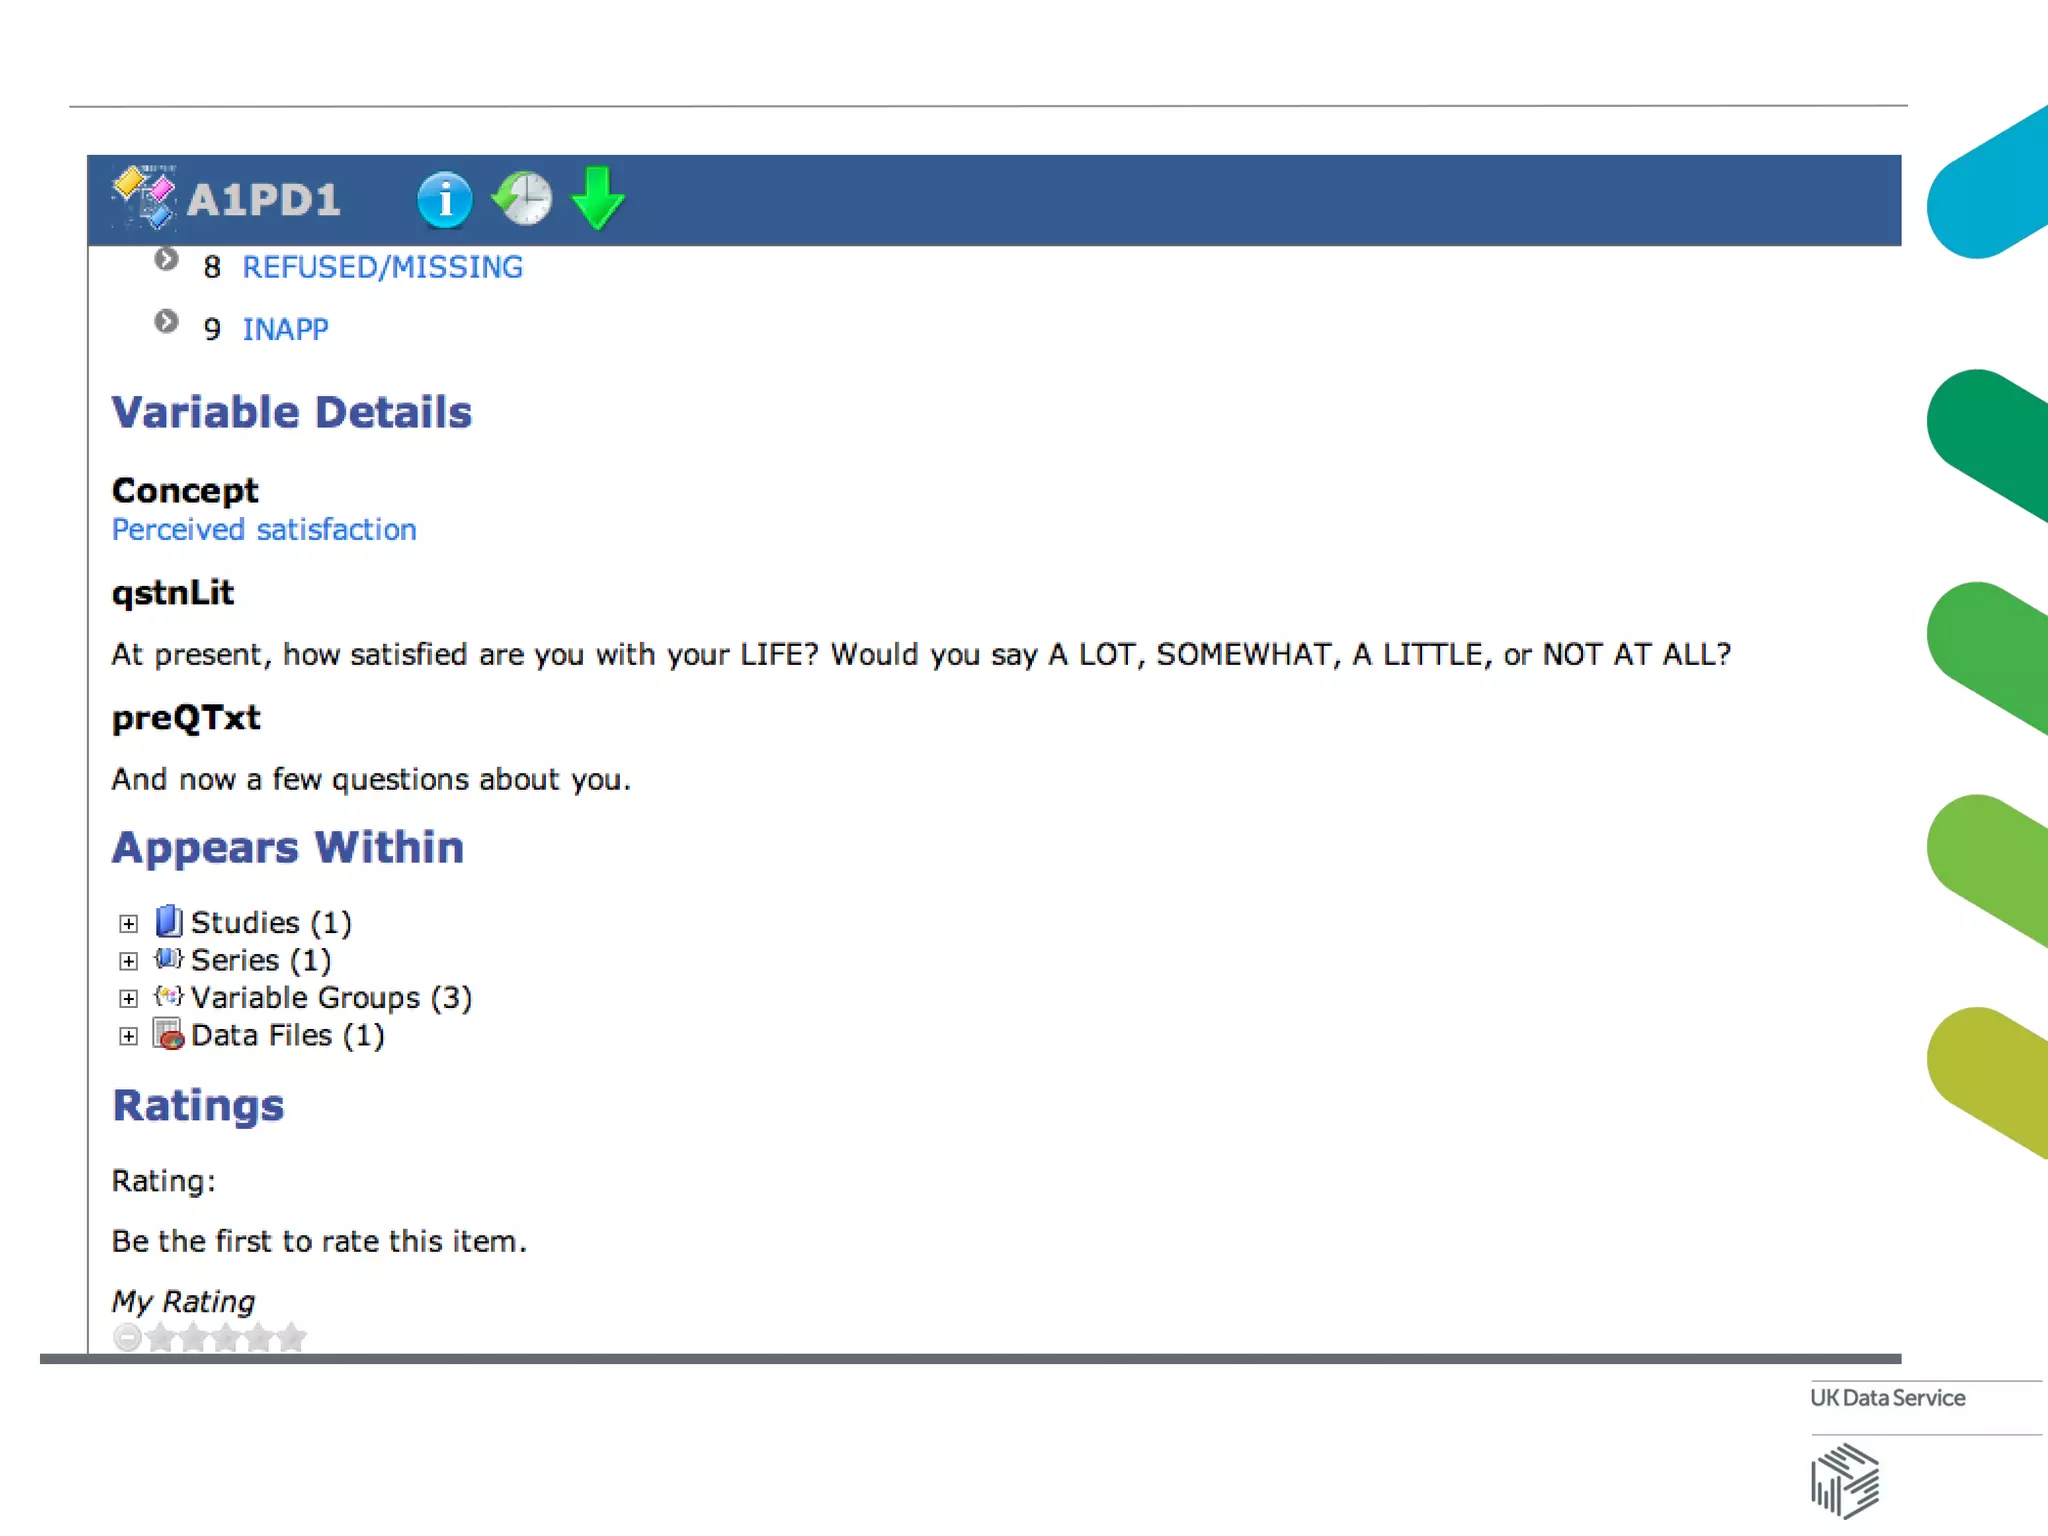Open the Perceived satisfaction concept link
This screenshot has height=1536, width=2048.
click(264, 529)
